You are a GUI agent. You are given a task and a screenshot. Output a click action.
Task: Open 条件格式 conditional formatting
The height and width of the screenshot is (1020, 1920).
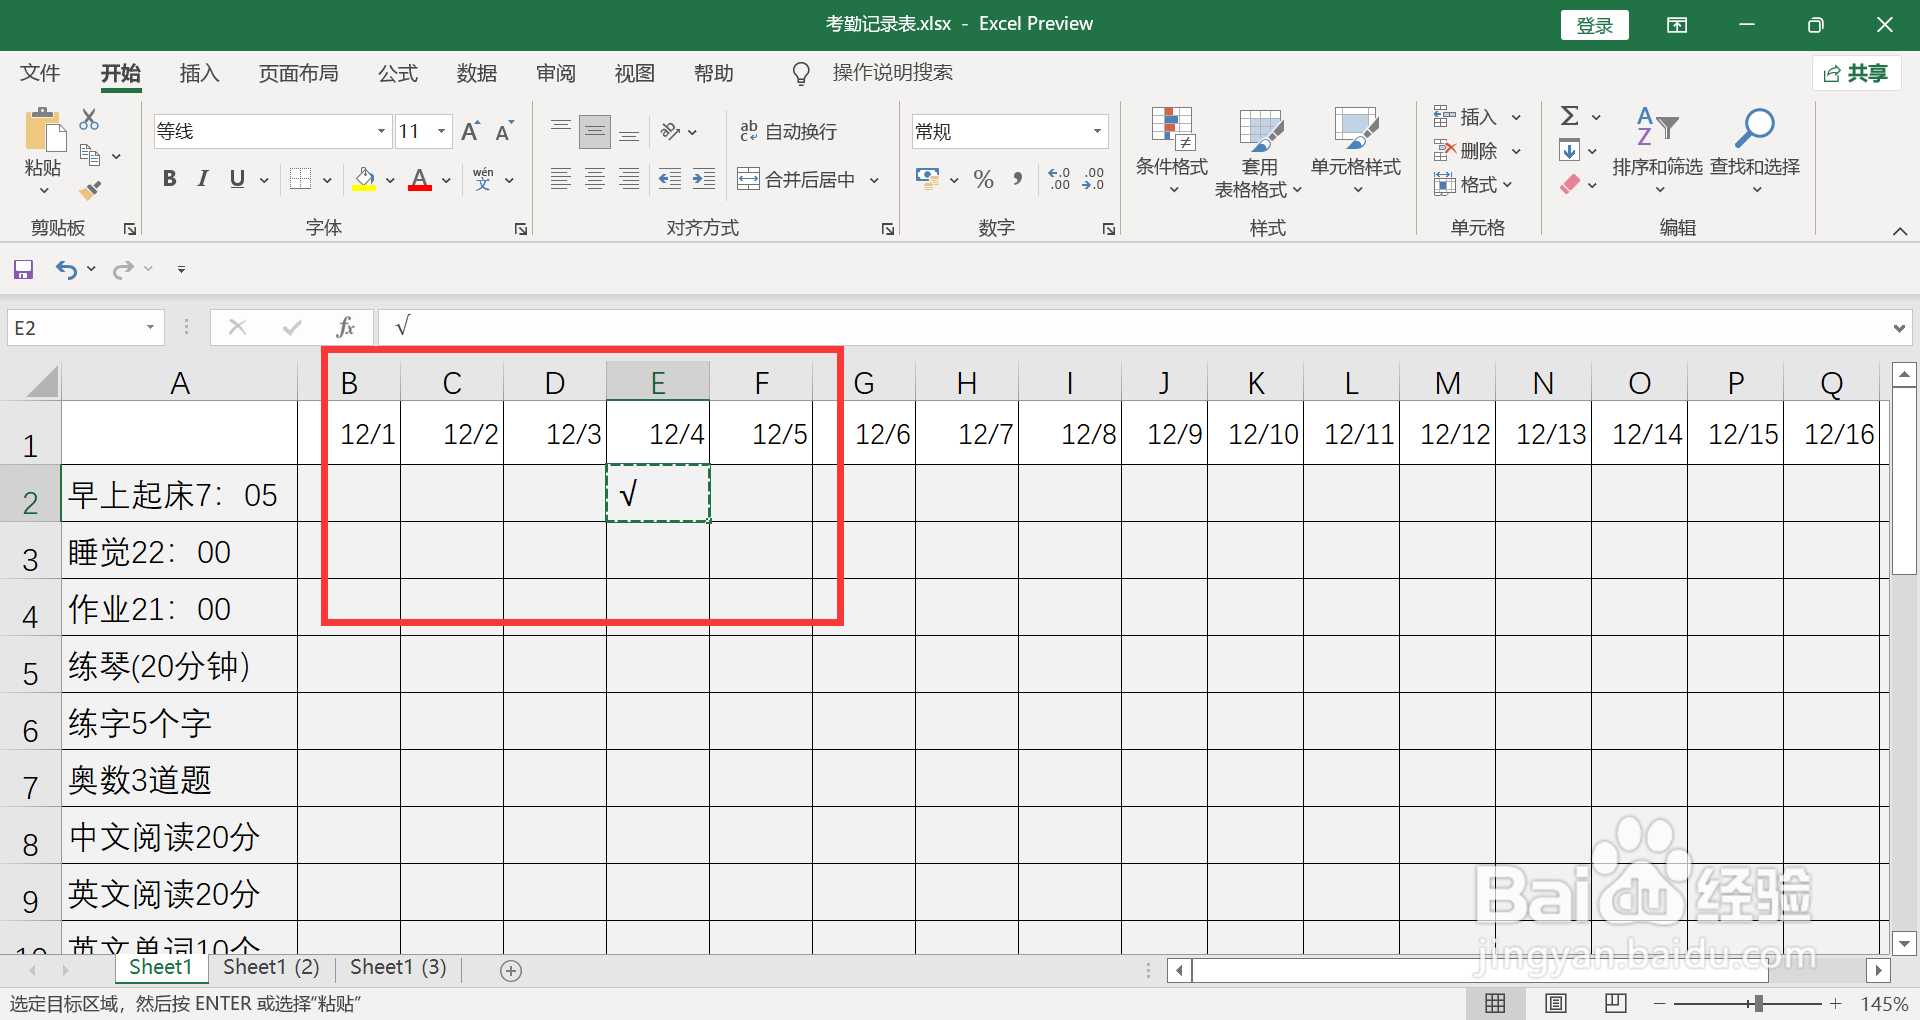click(1172, 151)
